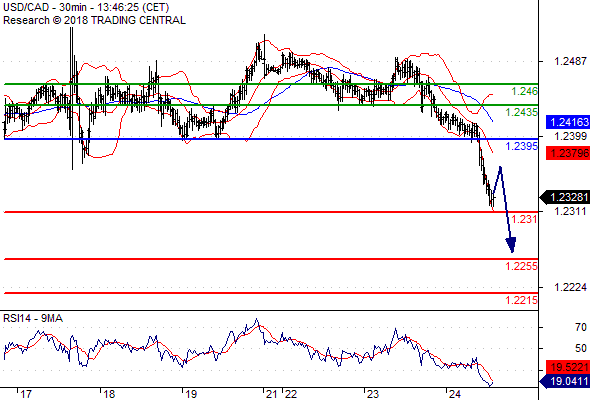The width and height of the screenshot is (590, 400).
Task: Click the red 19.5221 RSI value tag
Action: [x=568, y=367]
